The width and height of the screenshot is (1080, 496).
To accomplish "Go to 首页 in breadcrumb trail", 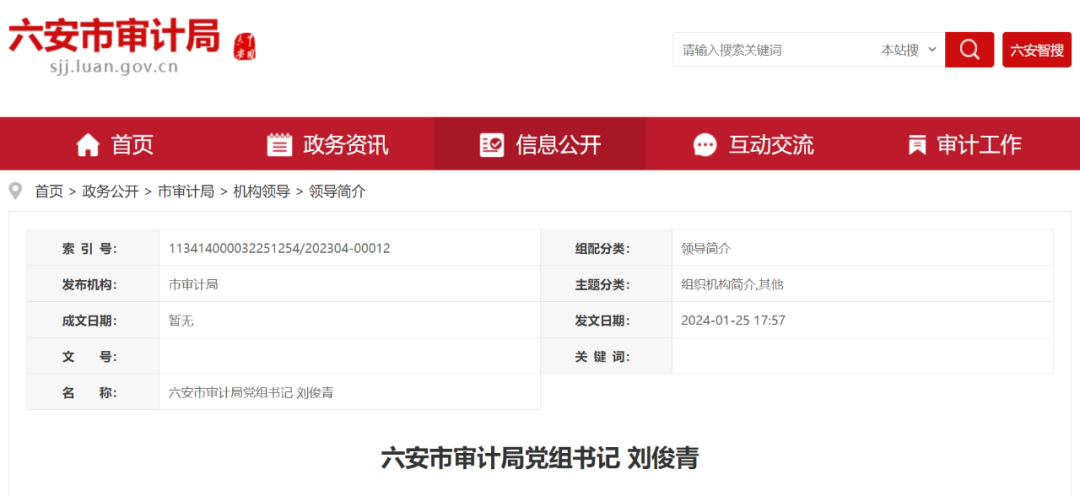I will [x=49, y=191].
